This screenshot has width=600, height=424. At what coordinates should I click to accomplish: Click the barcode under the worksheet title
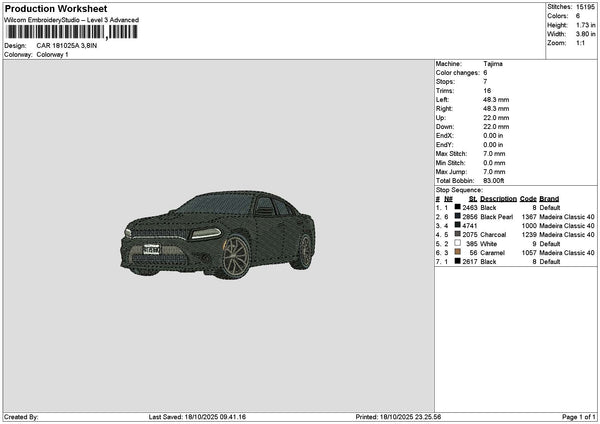click(x=71, y=32)
